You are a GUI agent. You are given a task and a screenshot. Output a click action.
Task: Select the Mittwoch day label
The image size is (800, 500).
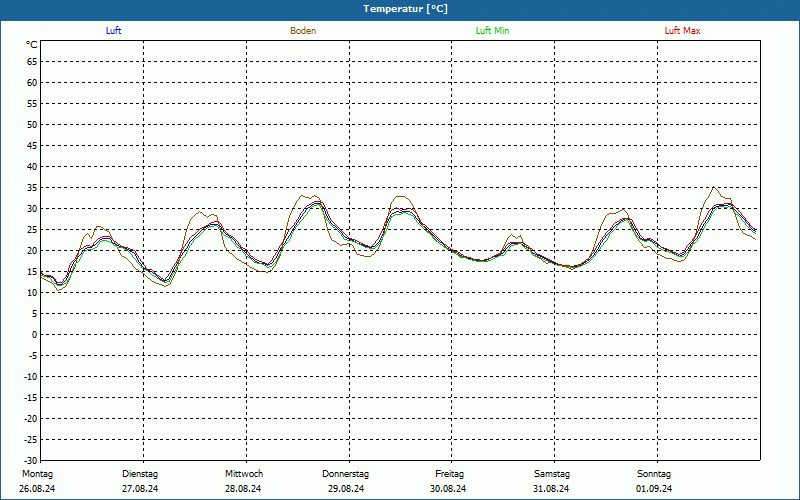(244, 474)
